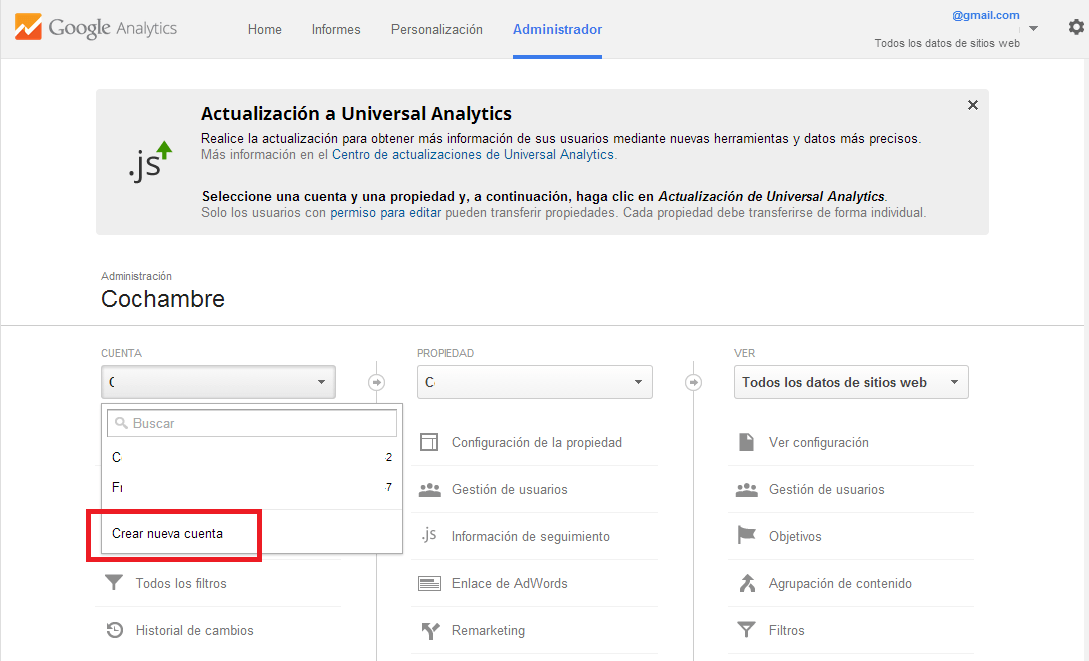Open the Informes tab

tap(336, 29)
